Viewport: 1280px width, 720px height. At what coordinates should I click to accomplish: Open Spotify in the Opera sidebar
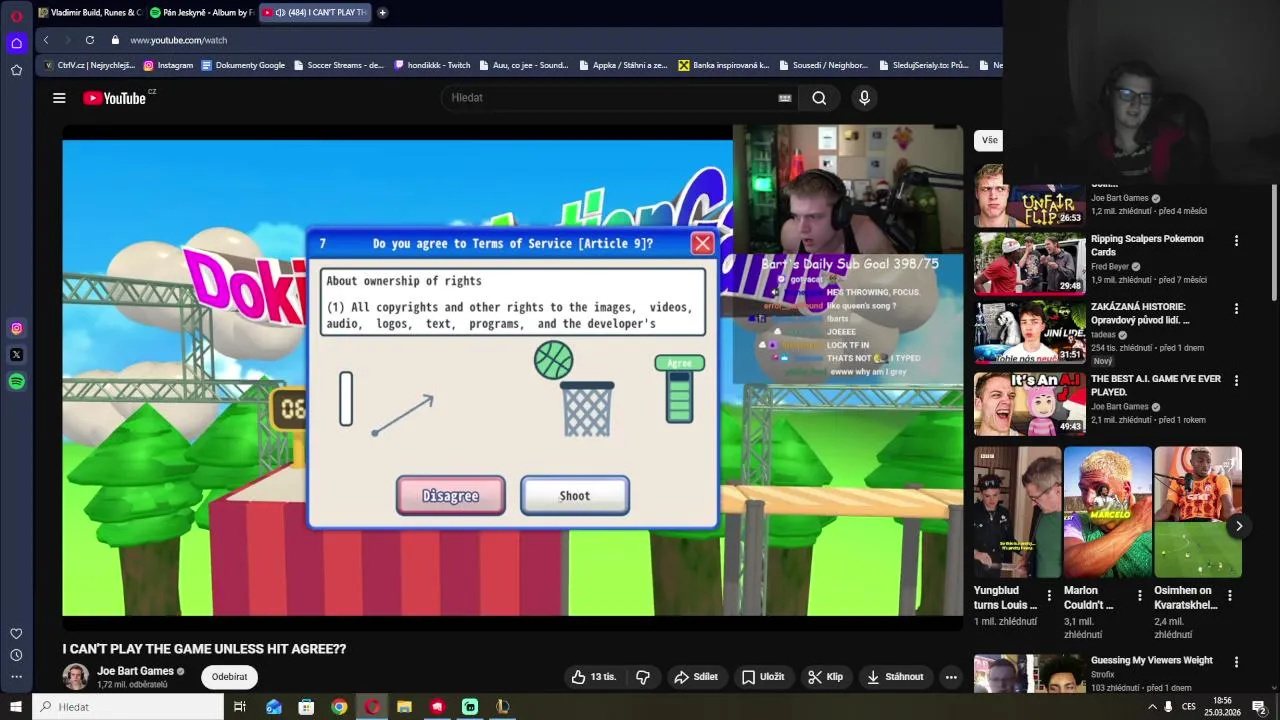(x=16, y=381)
